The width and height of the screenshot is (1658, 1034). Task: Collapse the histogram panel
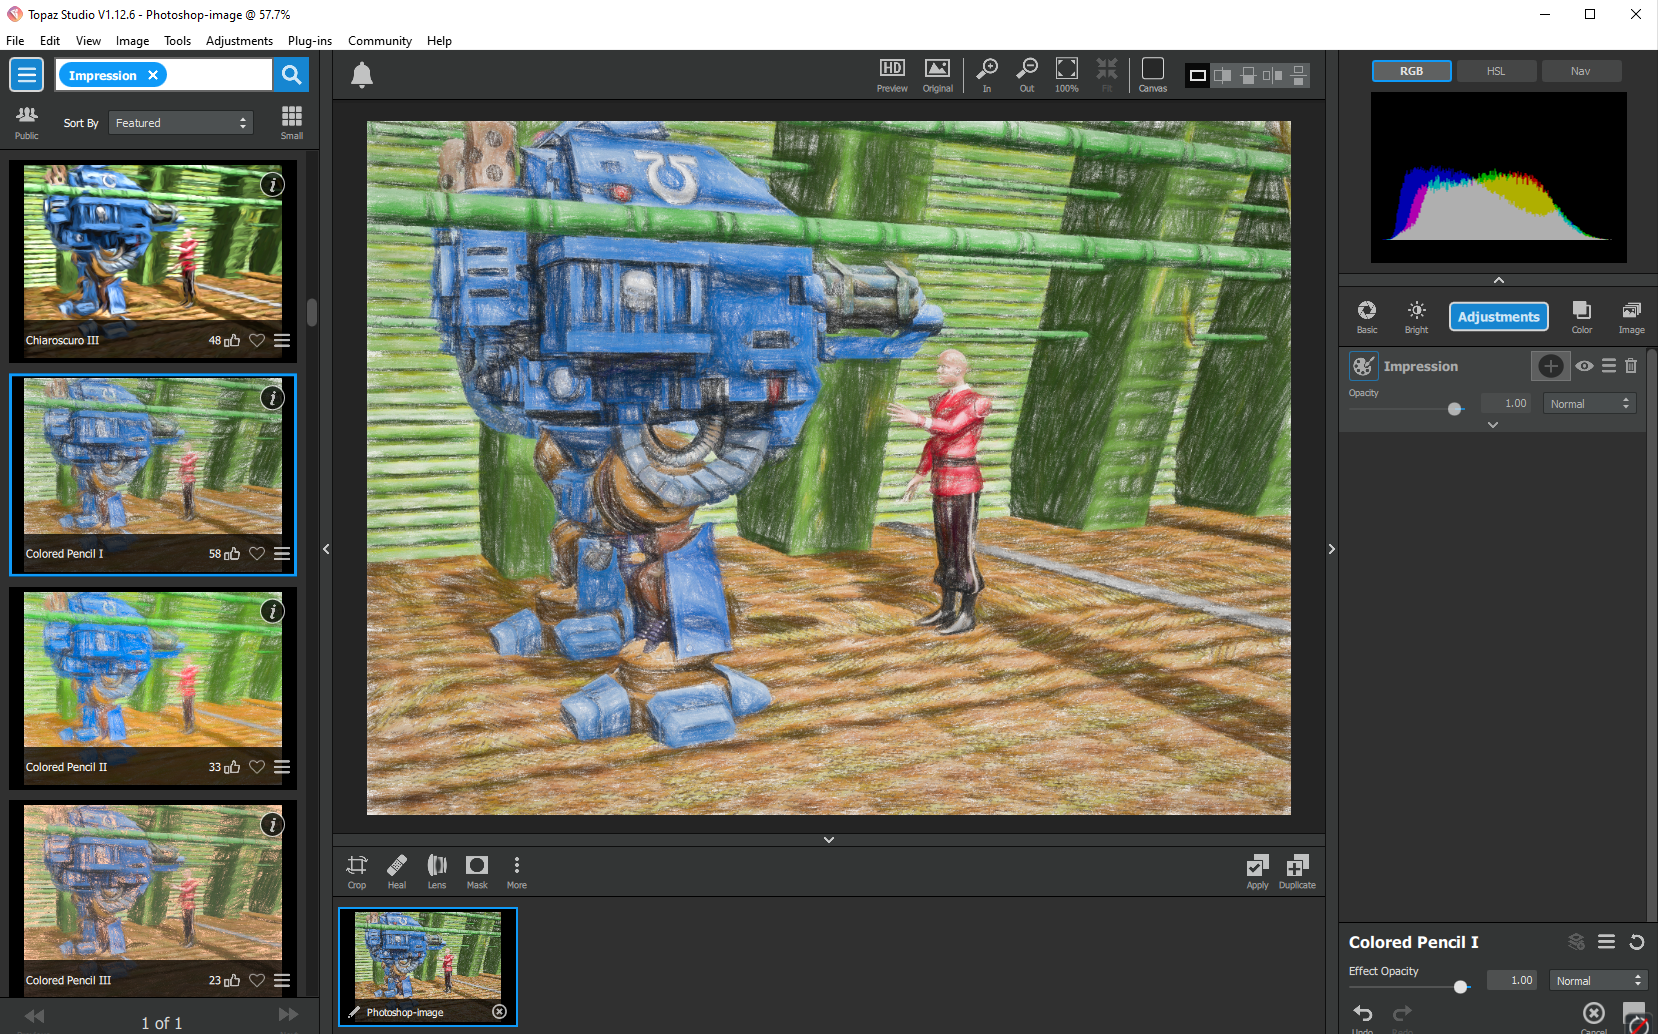pos(1498,280)
